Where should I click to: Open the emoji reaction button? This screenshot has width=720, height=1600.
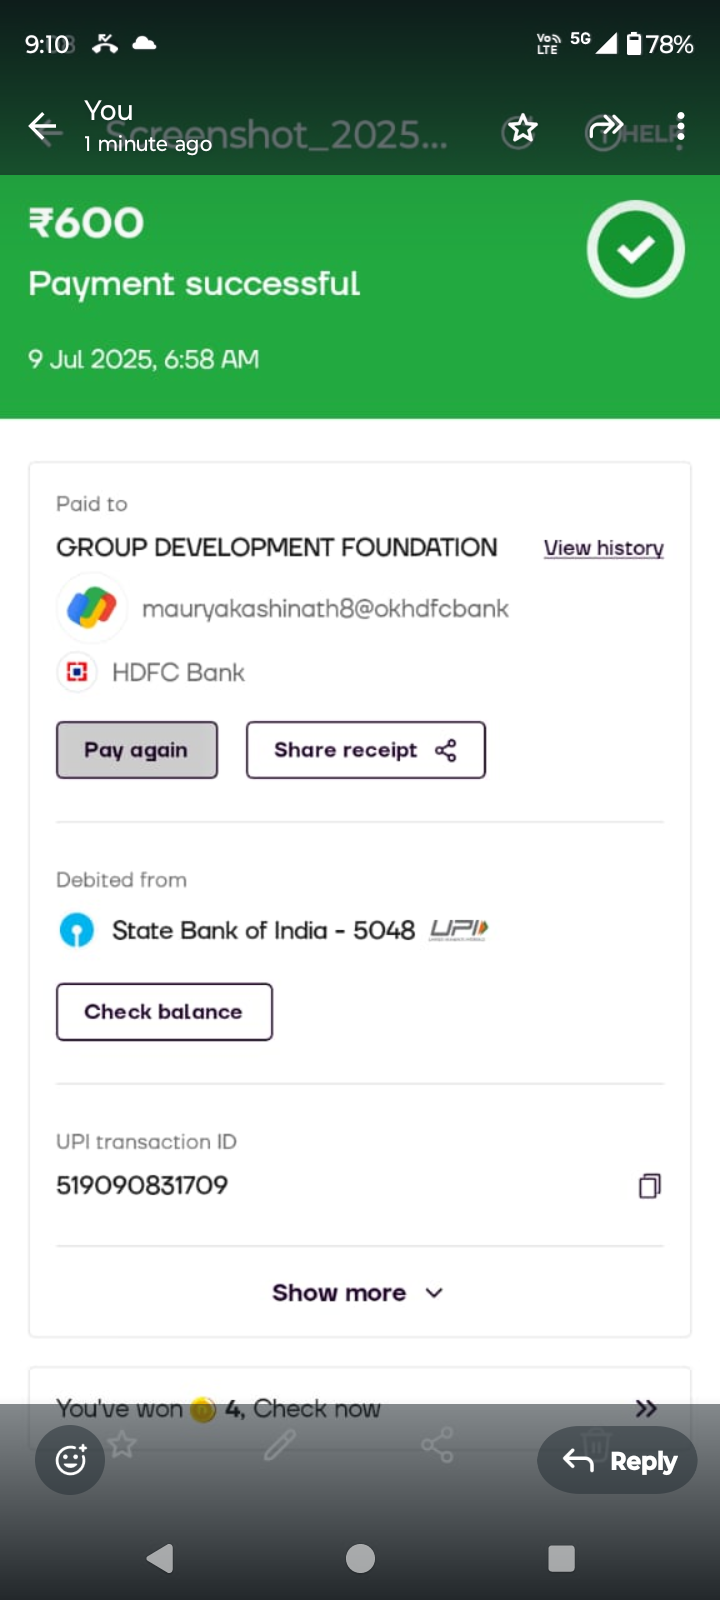70,1460
